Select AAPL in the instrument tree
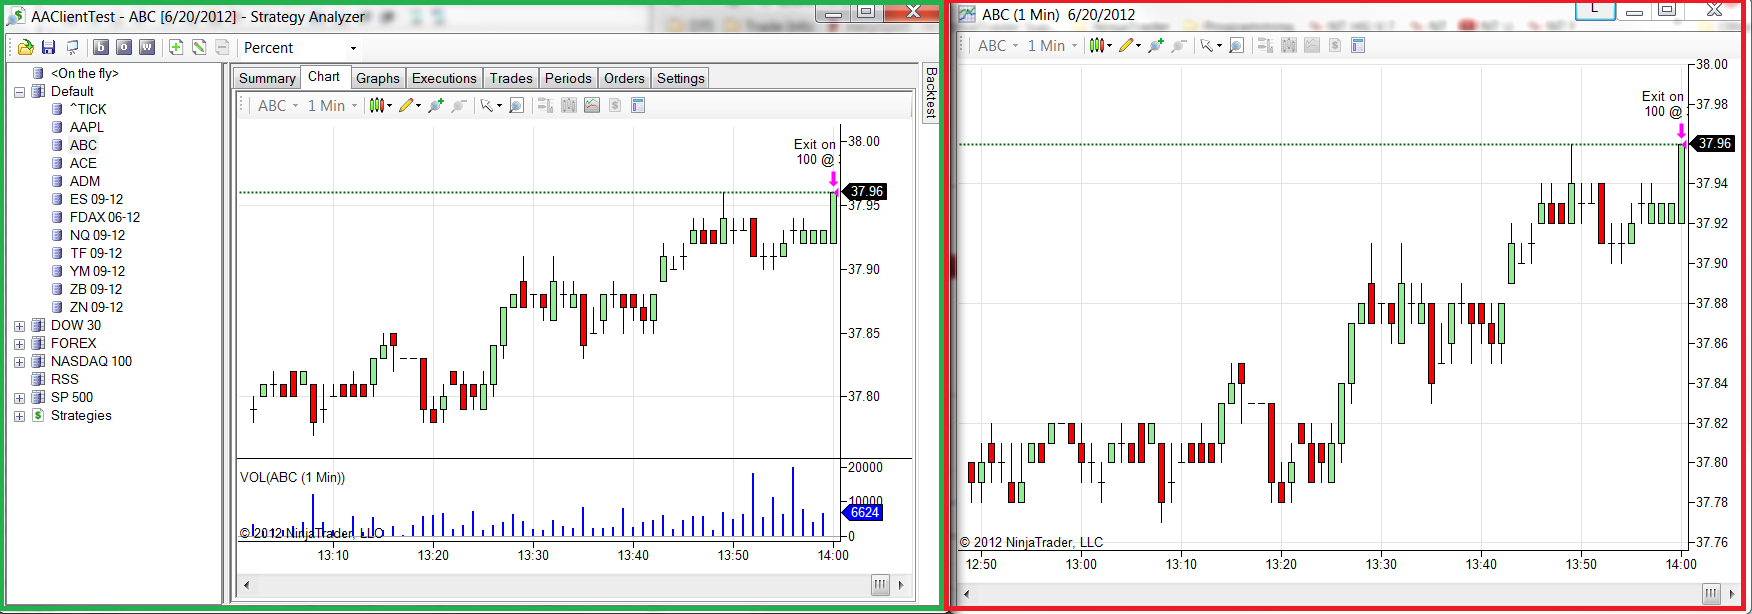1752x614 pixels. point(86,127)
